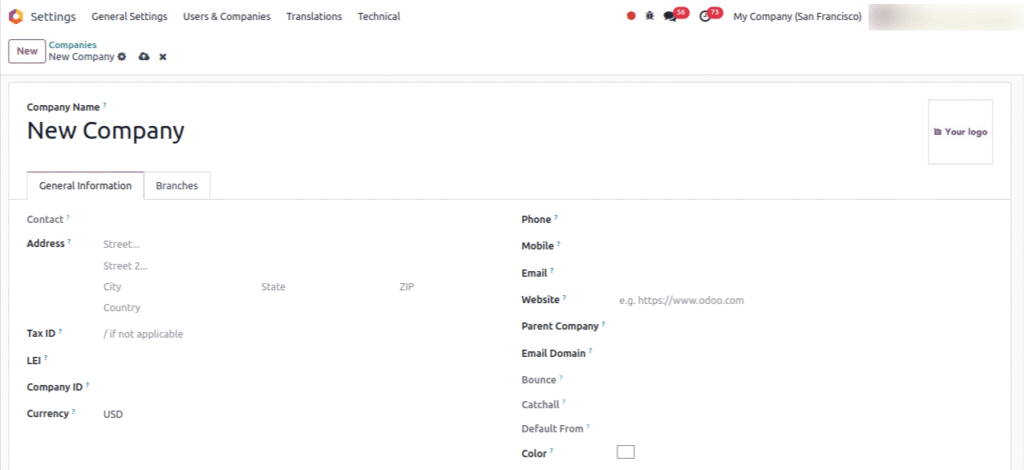Focus the Mobile field
Image resolution: width=1024 pixels, height=470 pixels.
tap(806, 246)
